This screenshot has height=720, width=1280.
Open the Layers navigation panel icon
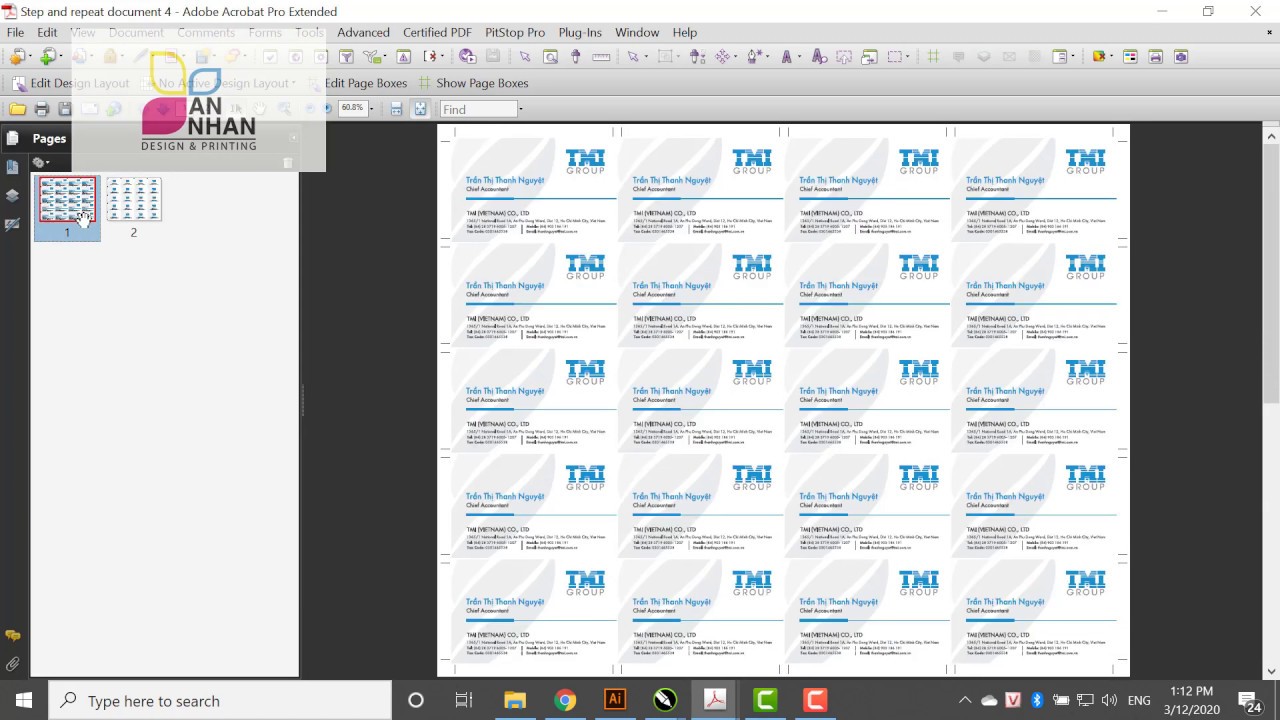[x=12, y=196]
